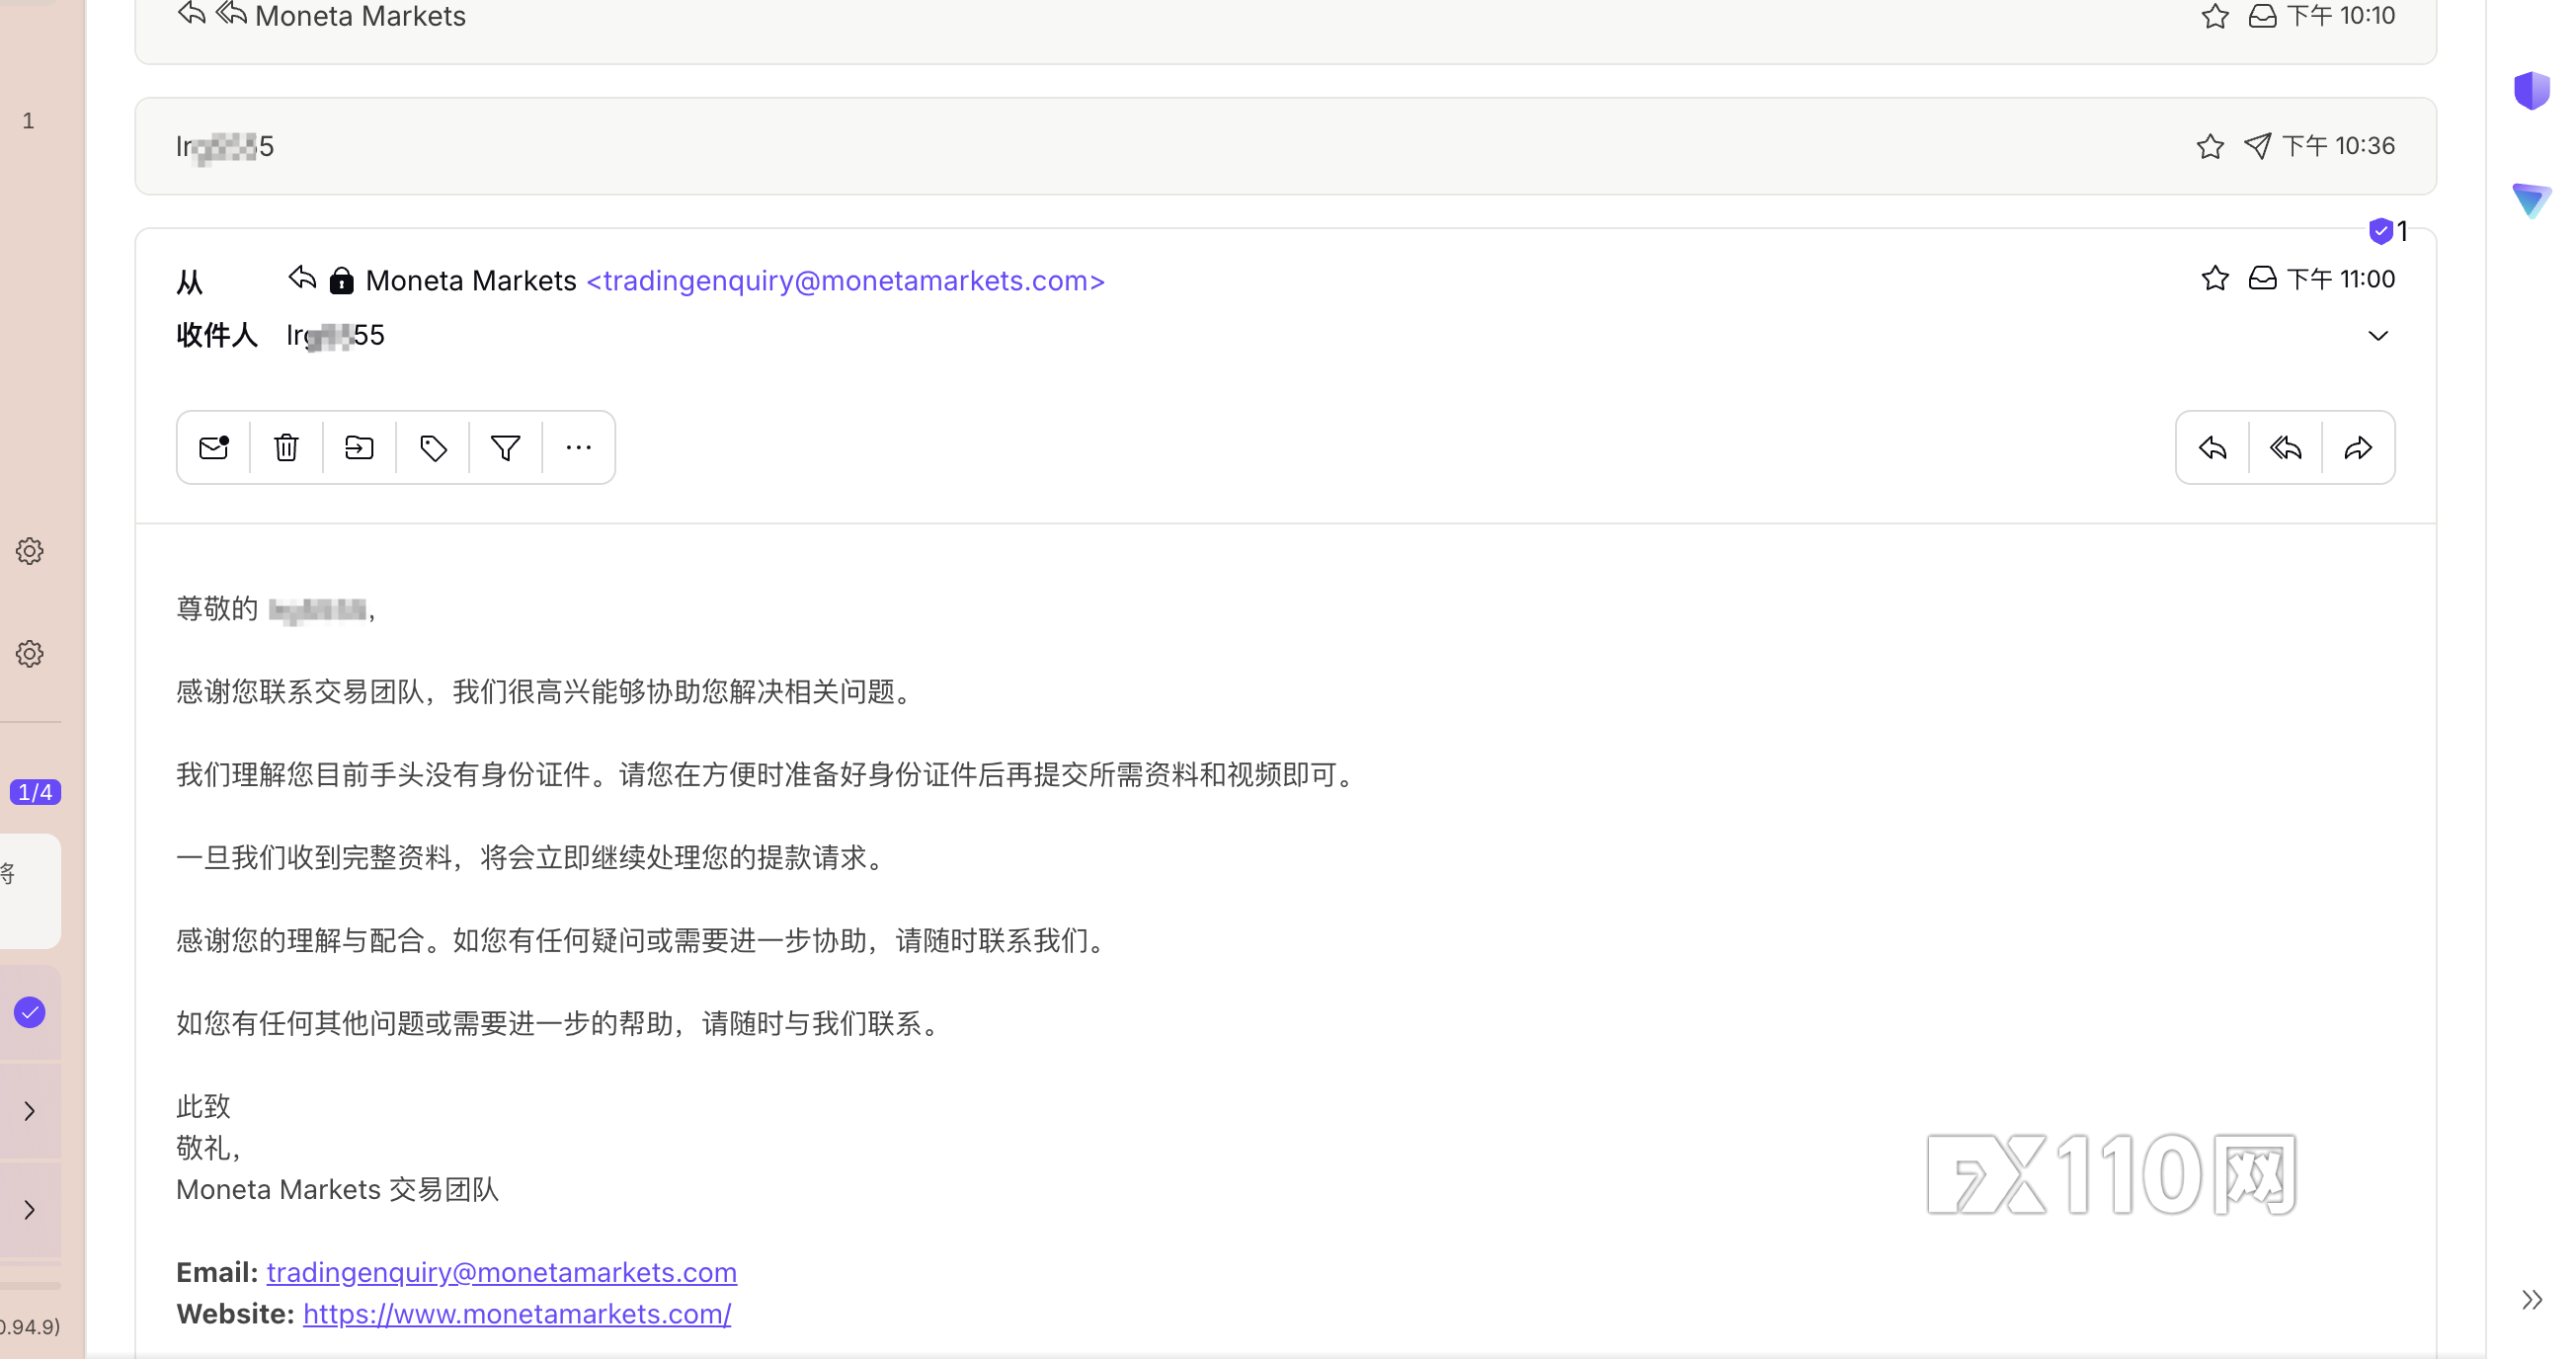Star the collapsed 10:36 PM sent message
The height and width of the screenshot is (1359, 2576).
click(x=2210, y=147)
